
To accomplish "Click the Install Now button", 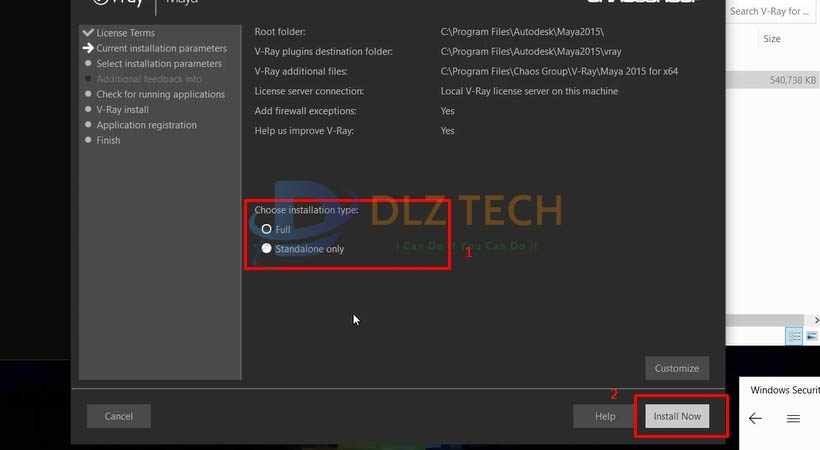I will click(677, 416).
